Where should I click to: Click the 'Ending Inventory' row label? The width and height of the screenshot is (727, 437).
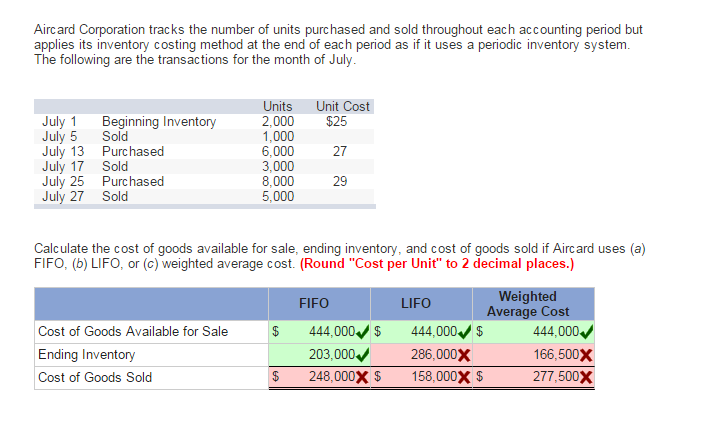pyautogui.click(x=87, y=355)
